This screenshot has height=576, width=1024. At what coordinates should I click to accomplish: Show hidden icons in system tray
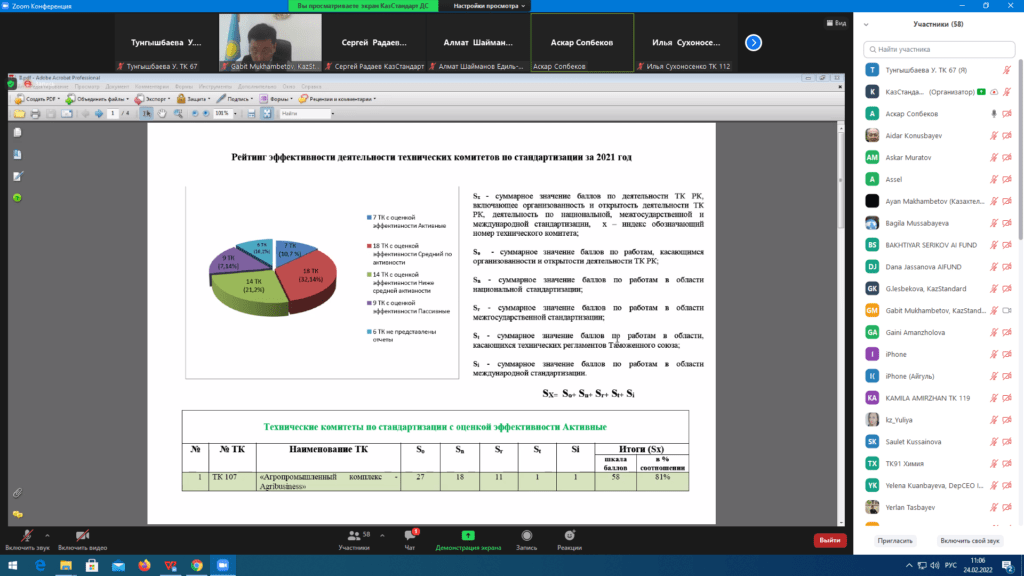[x=909, y=566]
